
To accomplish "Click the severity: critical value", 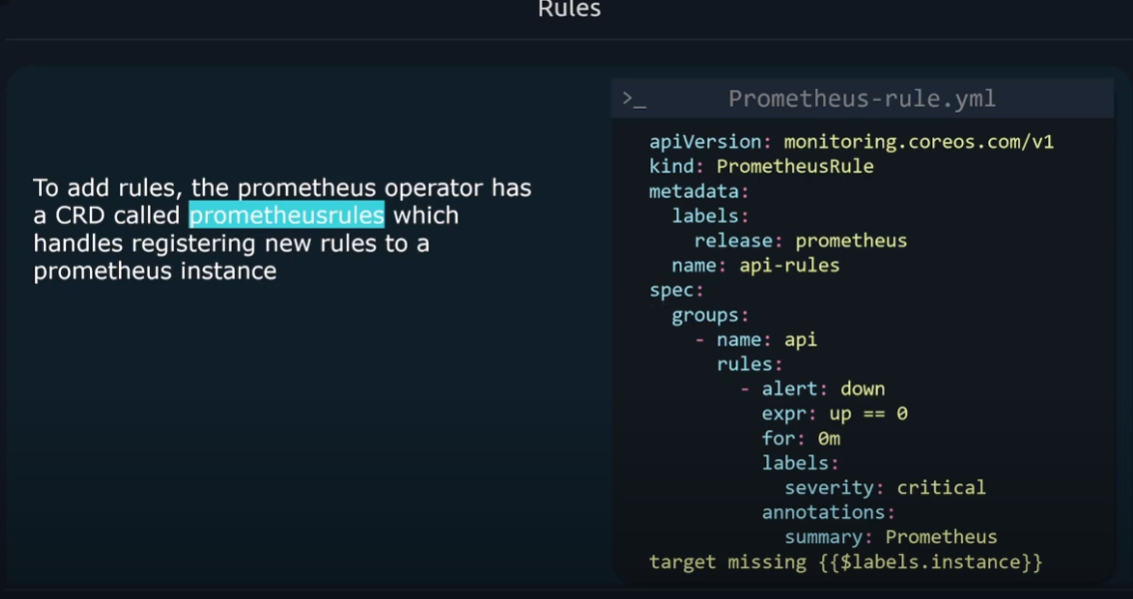I will [x=940, y=488].
